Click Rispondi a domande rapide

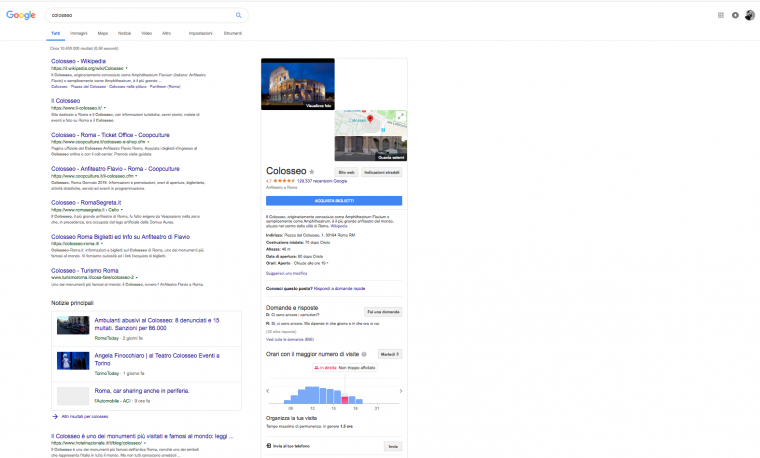[x=339, y=288]
